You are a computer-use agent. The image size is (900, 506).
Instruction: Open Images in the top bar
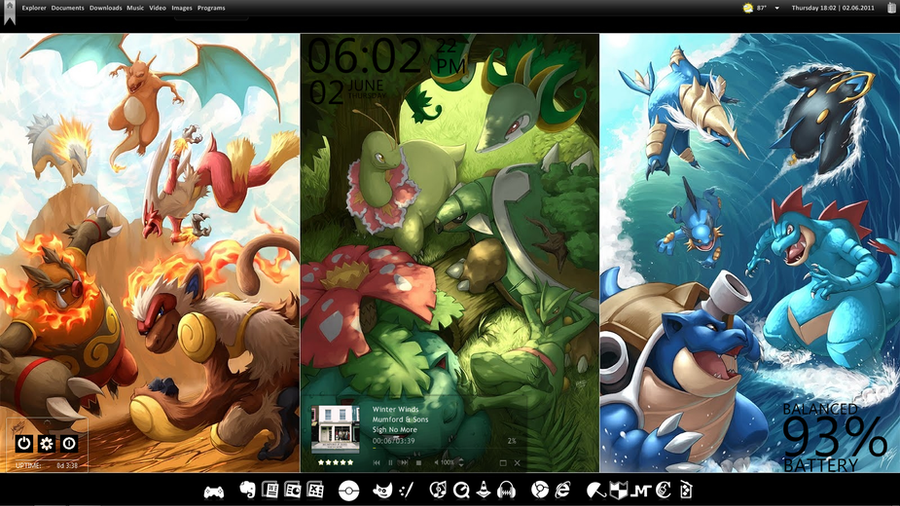coord(181,8)
